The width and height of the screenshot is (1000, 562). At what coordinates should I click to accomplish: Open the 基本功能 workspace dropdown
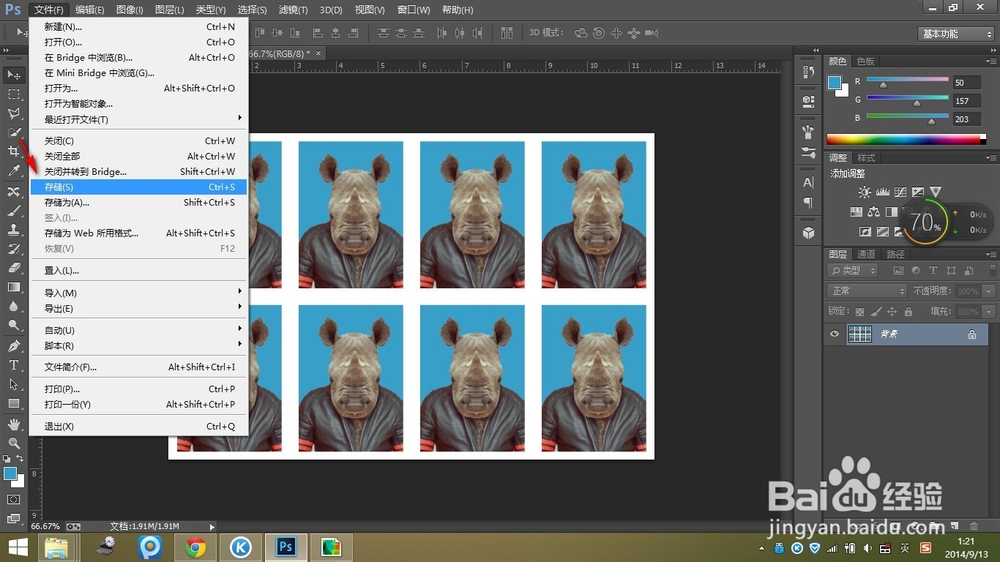[956, 33]
